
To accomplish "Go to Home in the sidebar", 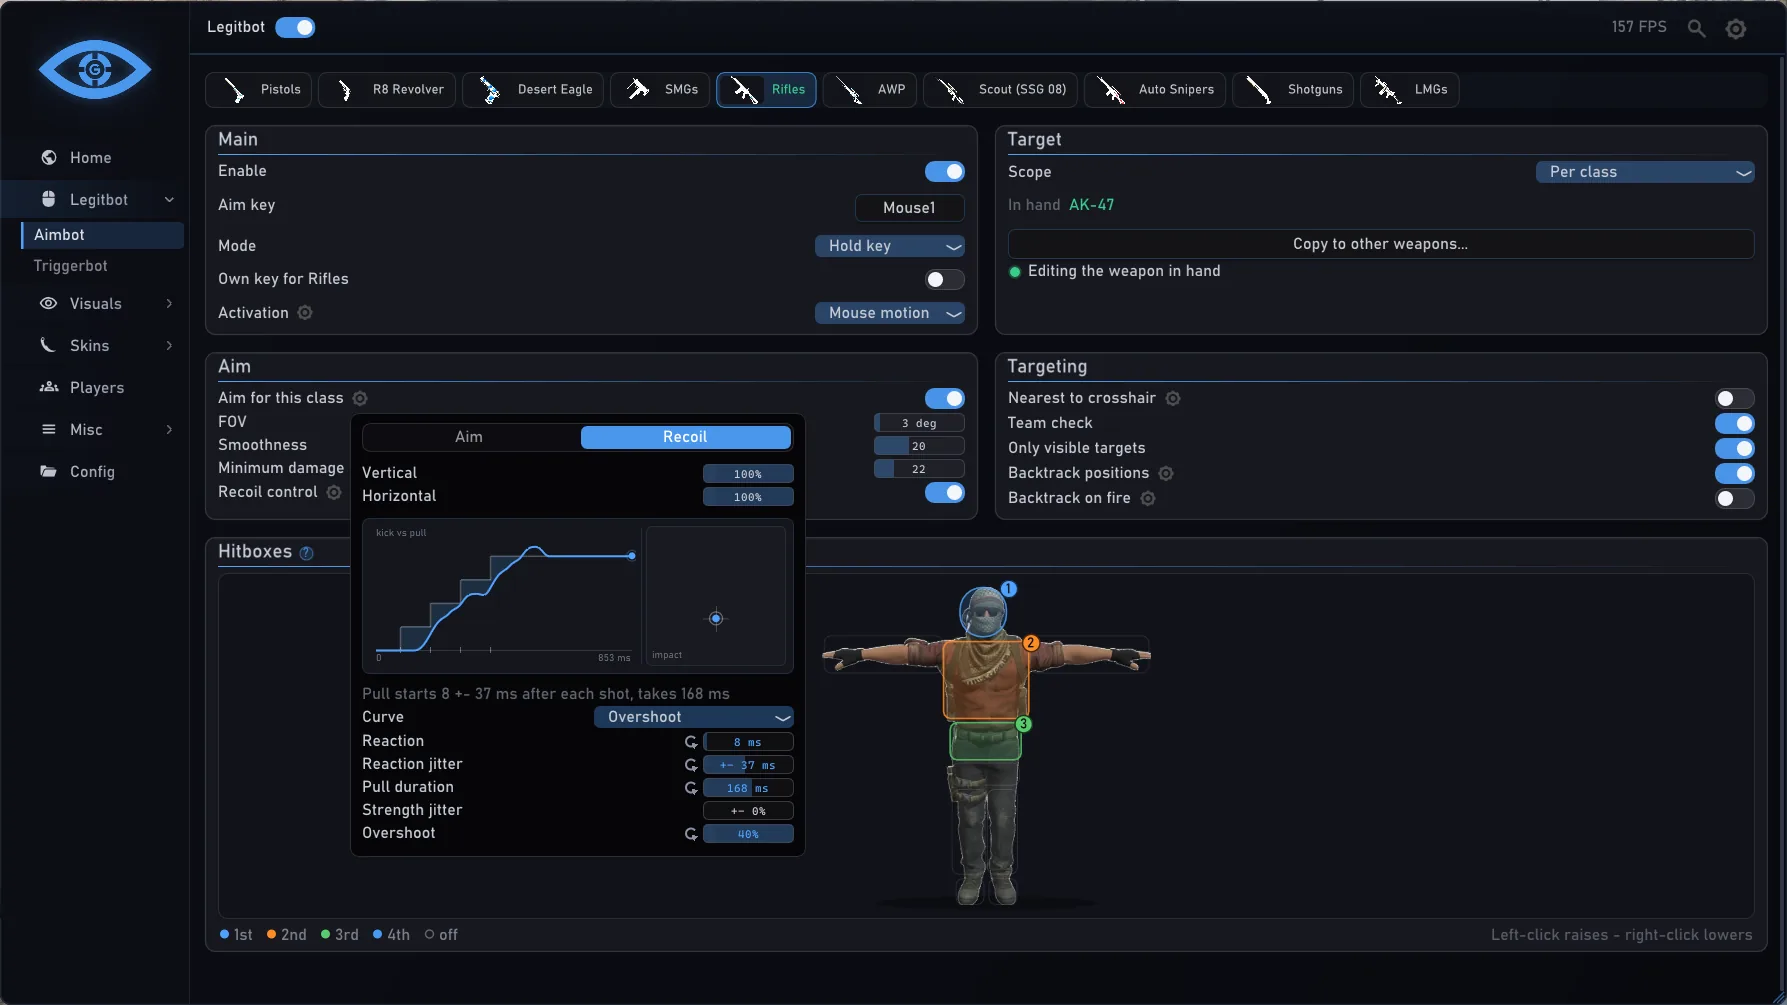I will pyautogui.click(x=92, y=158).
